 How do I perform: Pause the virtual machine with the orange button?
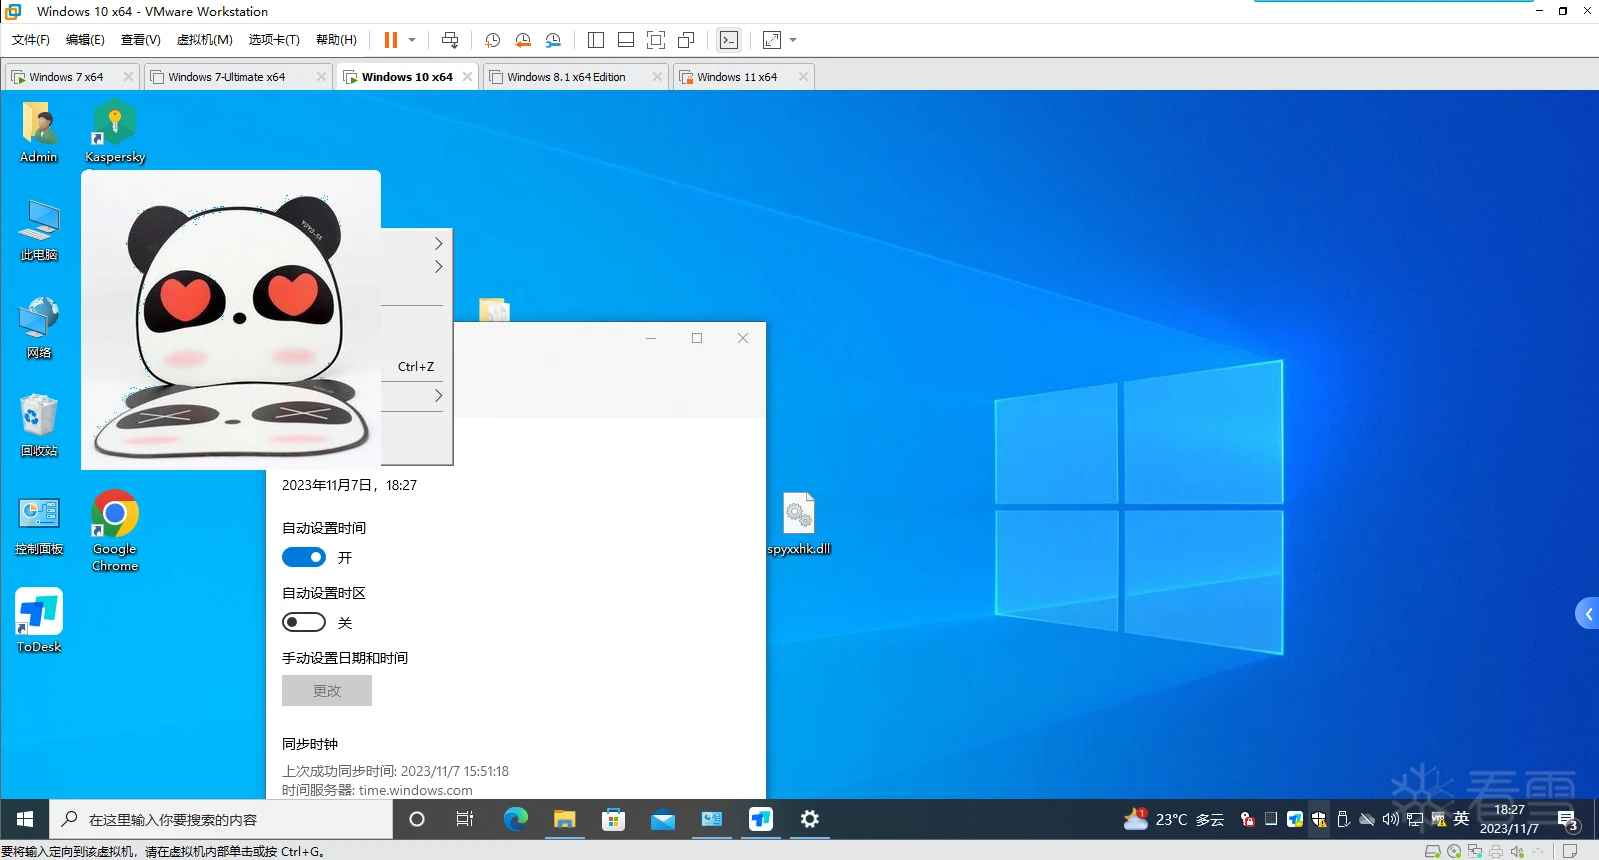[x=390, y=40]
